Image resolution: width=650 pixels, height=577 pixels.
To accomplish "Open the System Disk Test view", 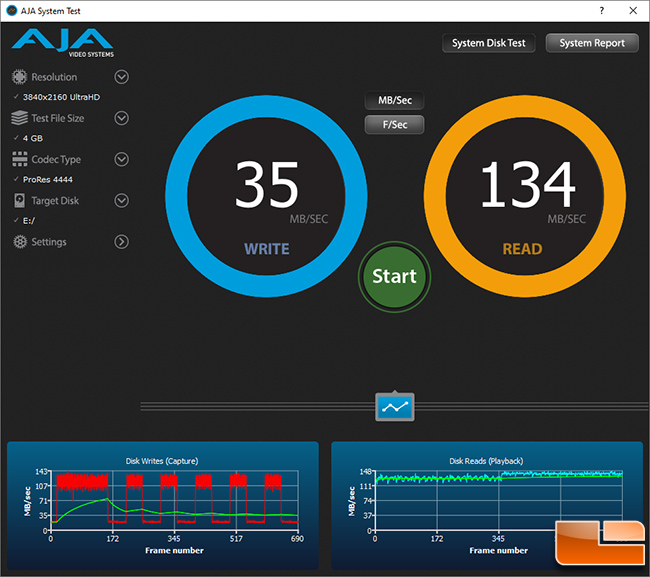I will point(489,43).
